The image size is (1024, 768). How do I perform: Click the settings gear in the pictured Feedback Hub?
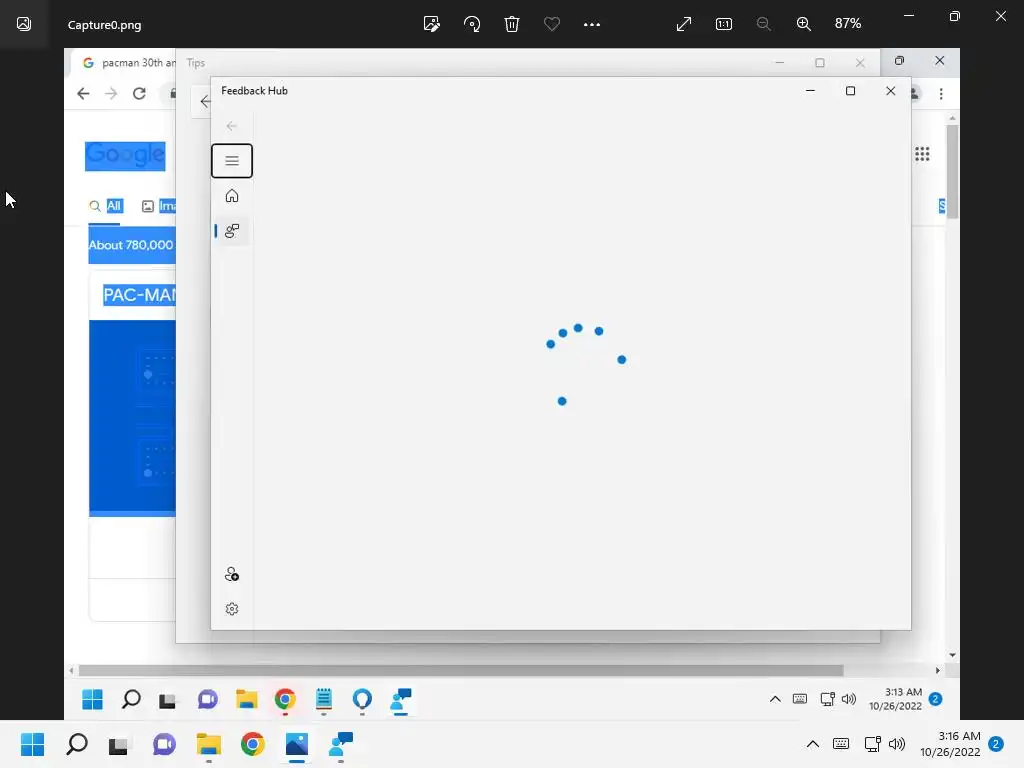pos(232,609)
